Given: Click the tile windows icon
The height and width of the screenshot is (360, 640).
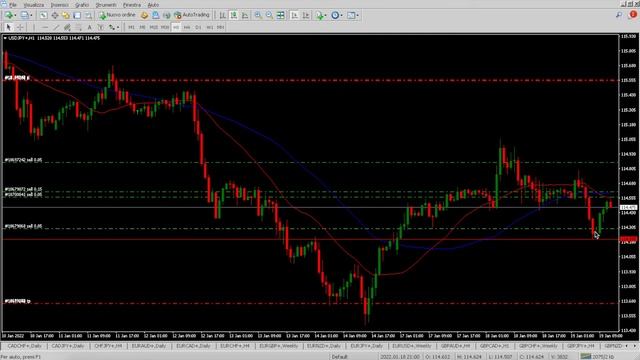Looking at the screenshot, I should [281, 16].
